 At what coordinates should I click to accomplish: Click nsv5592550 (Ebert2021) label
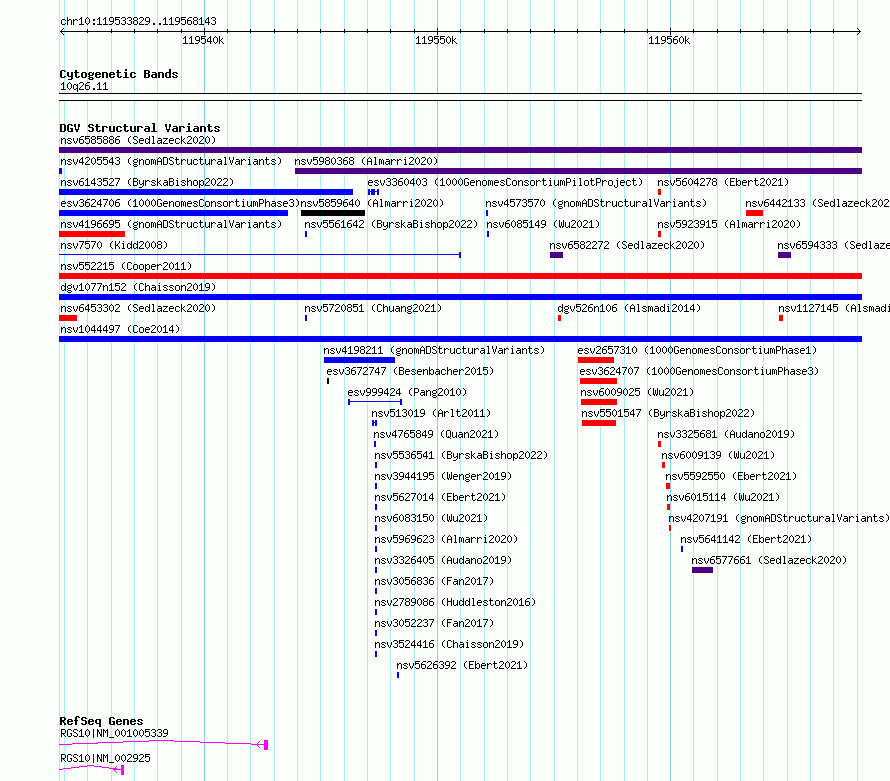731,476
